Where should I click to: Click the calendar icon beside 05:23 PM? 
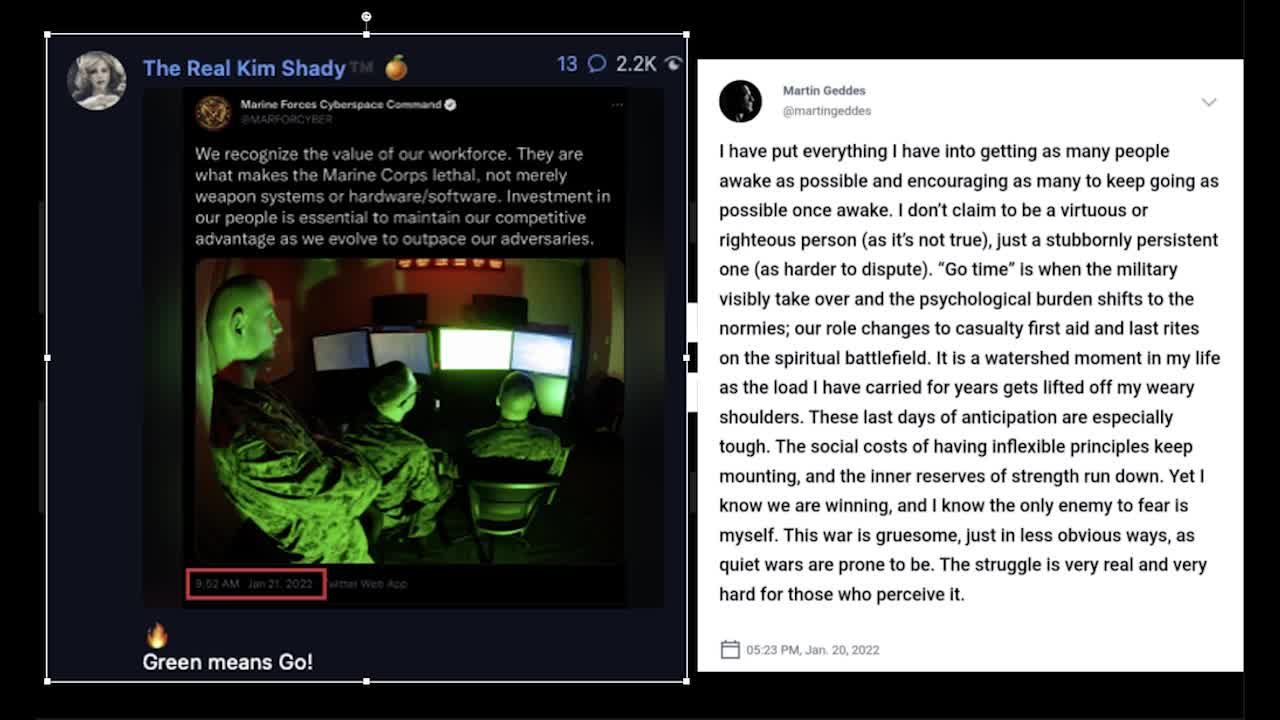point(730,650)
